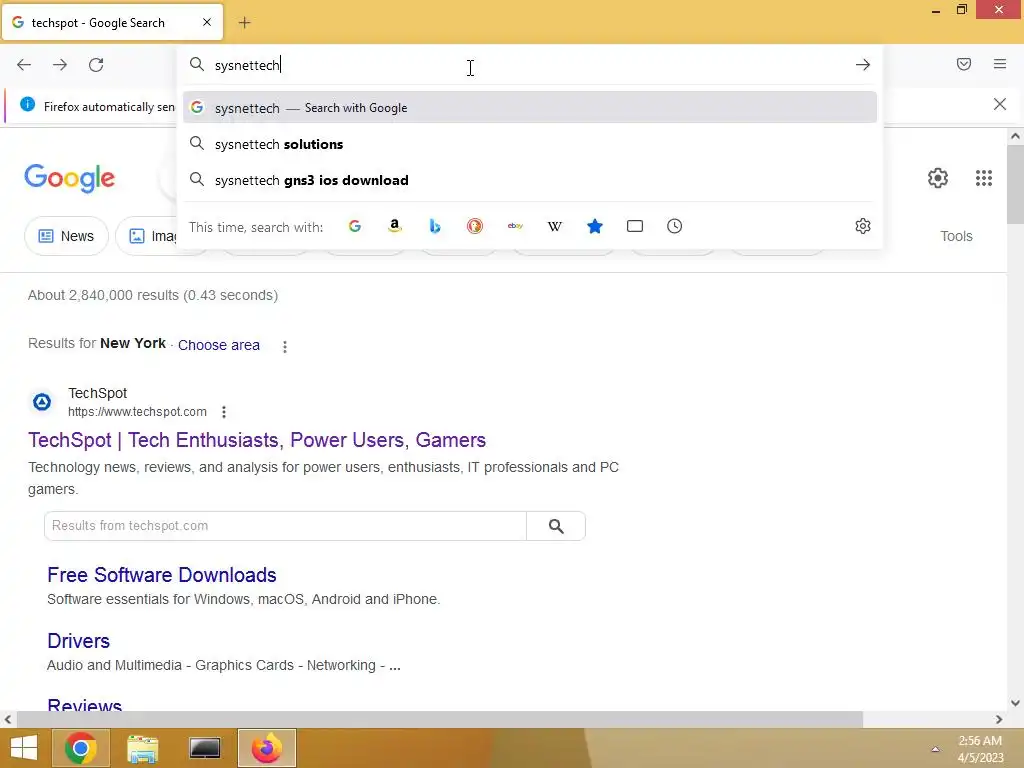Choose 'sysnettech solutions' suggestion
The height and width of the screenshot is (768, 1024).
click(530, 144)
